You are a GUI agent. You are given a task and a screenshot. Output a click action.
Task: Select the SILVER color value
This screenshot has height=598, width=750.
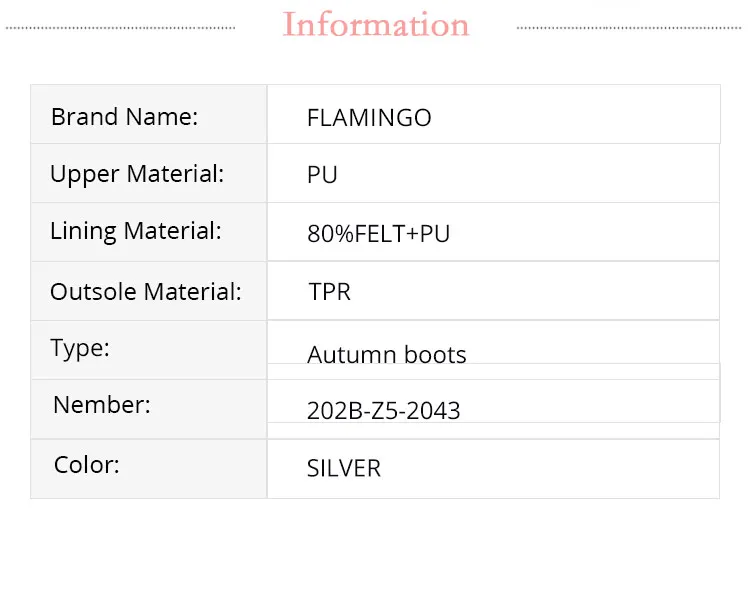(344, 468)
